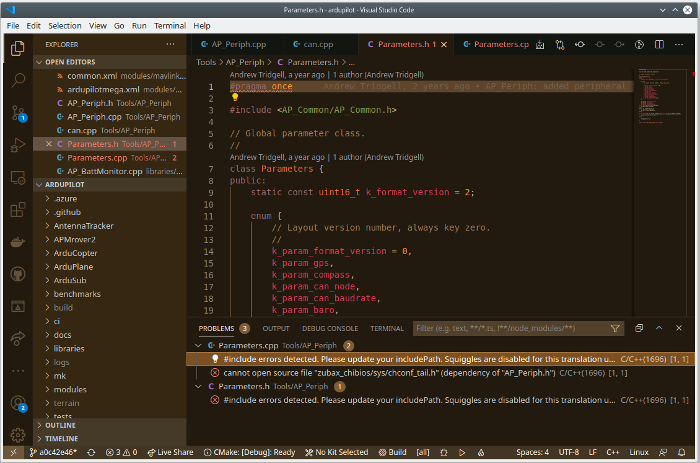Open the Explorer view in activity bar
The height and width of the screenshot is (463, 700).
point(17,48)
